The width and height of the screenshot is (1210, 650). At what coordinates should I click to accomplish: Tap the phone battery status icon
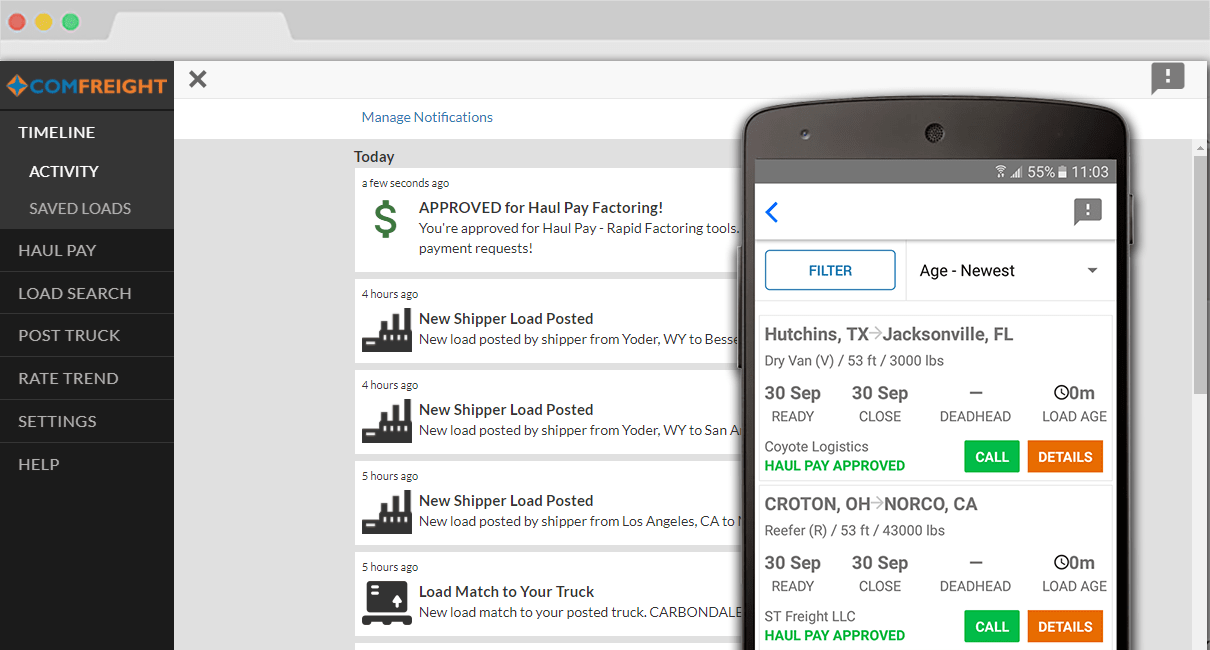(1062, 172)
